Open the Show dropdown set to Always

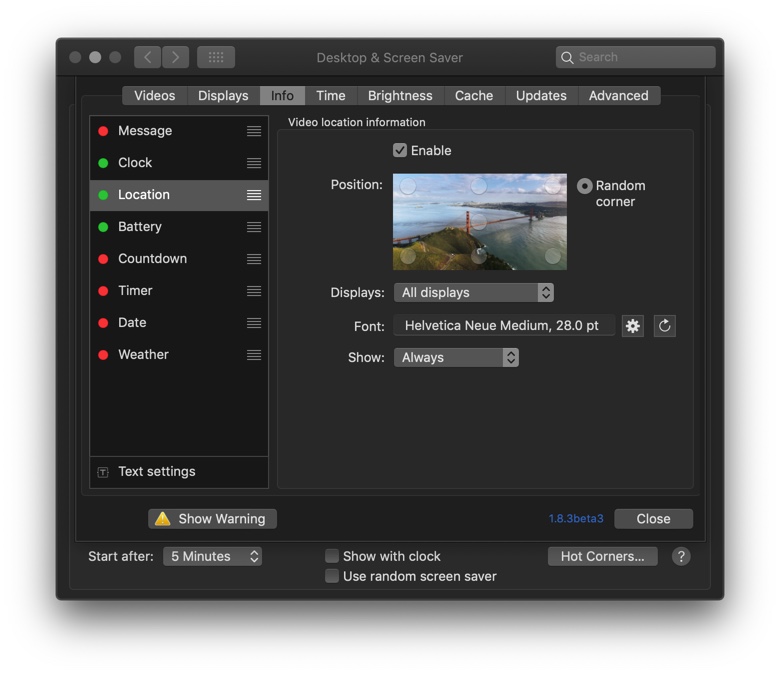click(x=456, y=358)
